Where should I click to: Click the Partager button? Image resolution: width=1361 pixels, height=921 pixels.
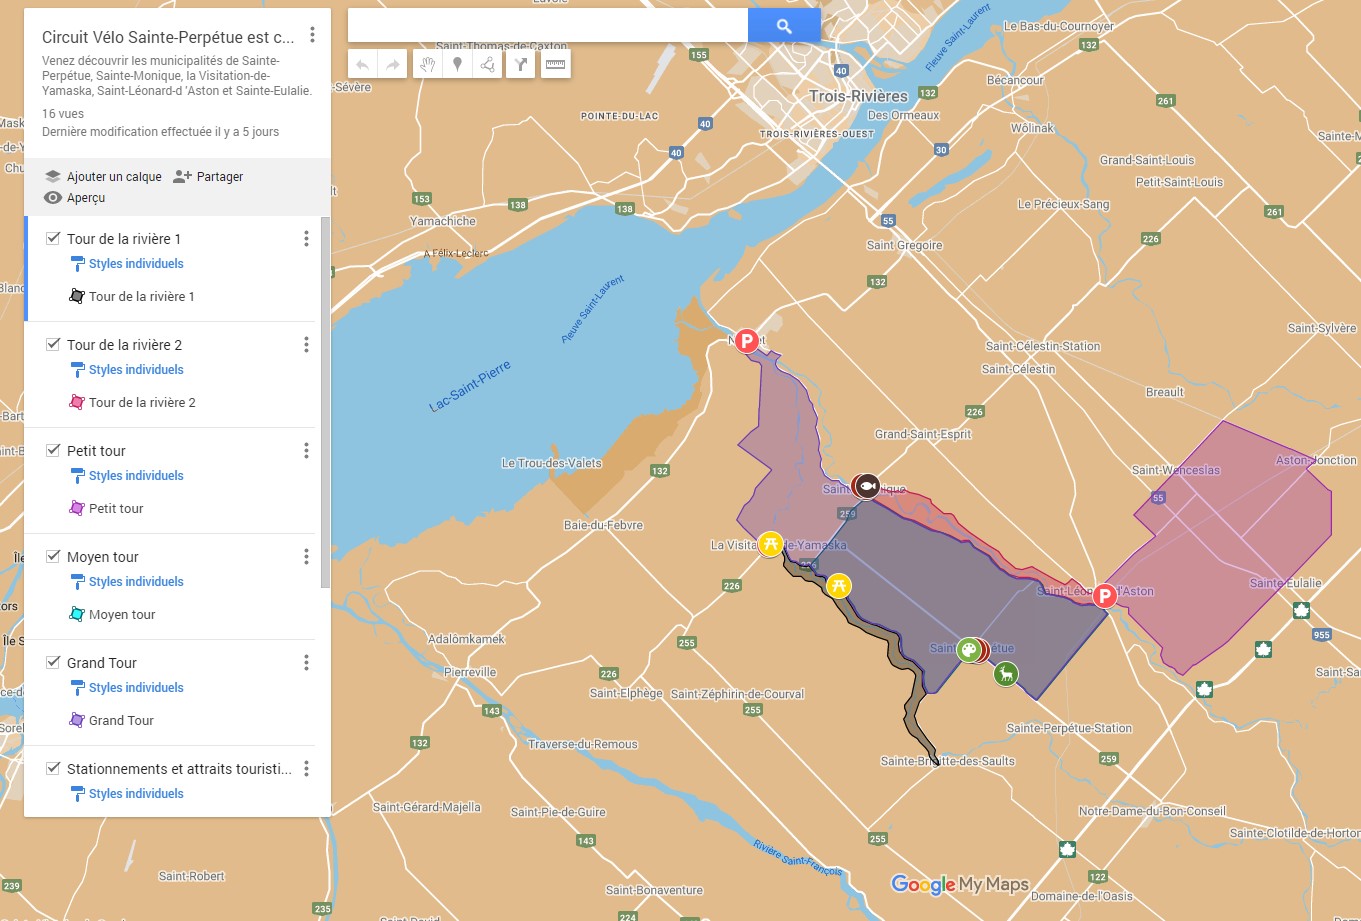(x=208, y=176)
